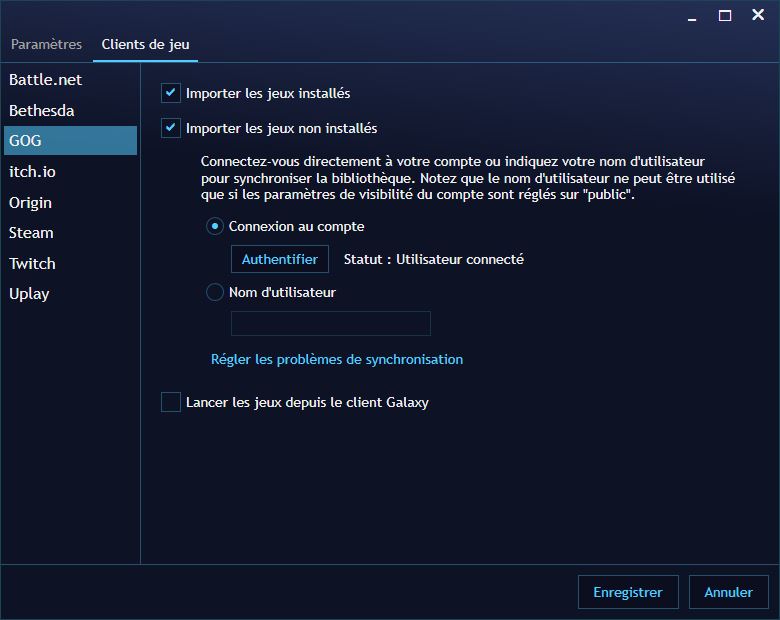Switch to the Paramètres tab
Screen dimensions: 780x620
(46, 44)
